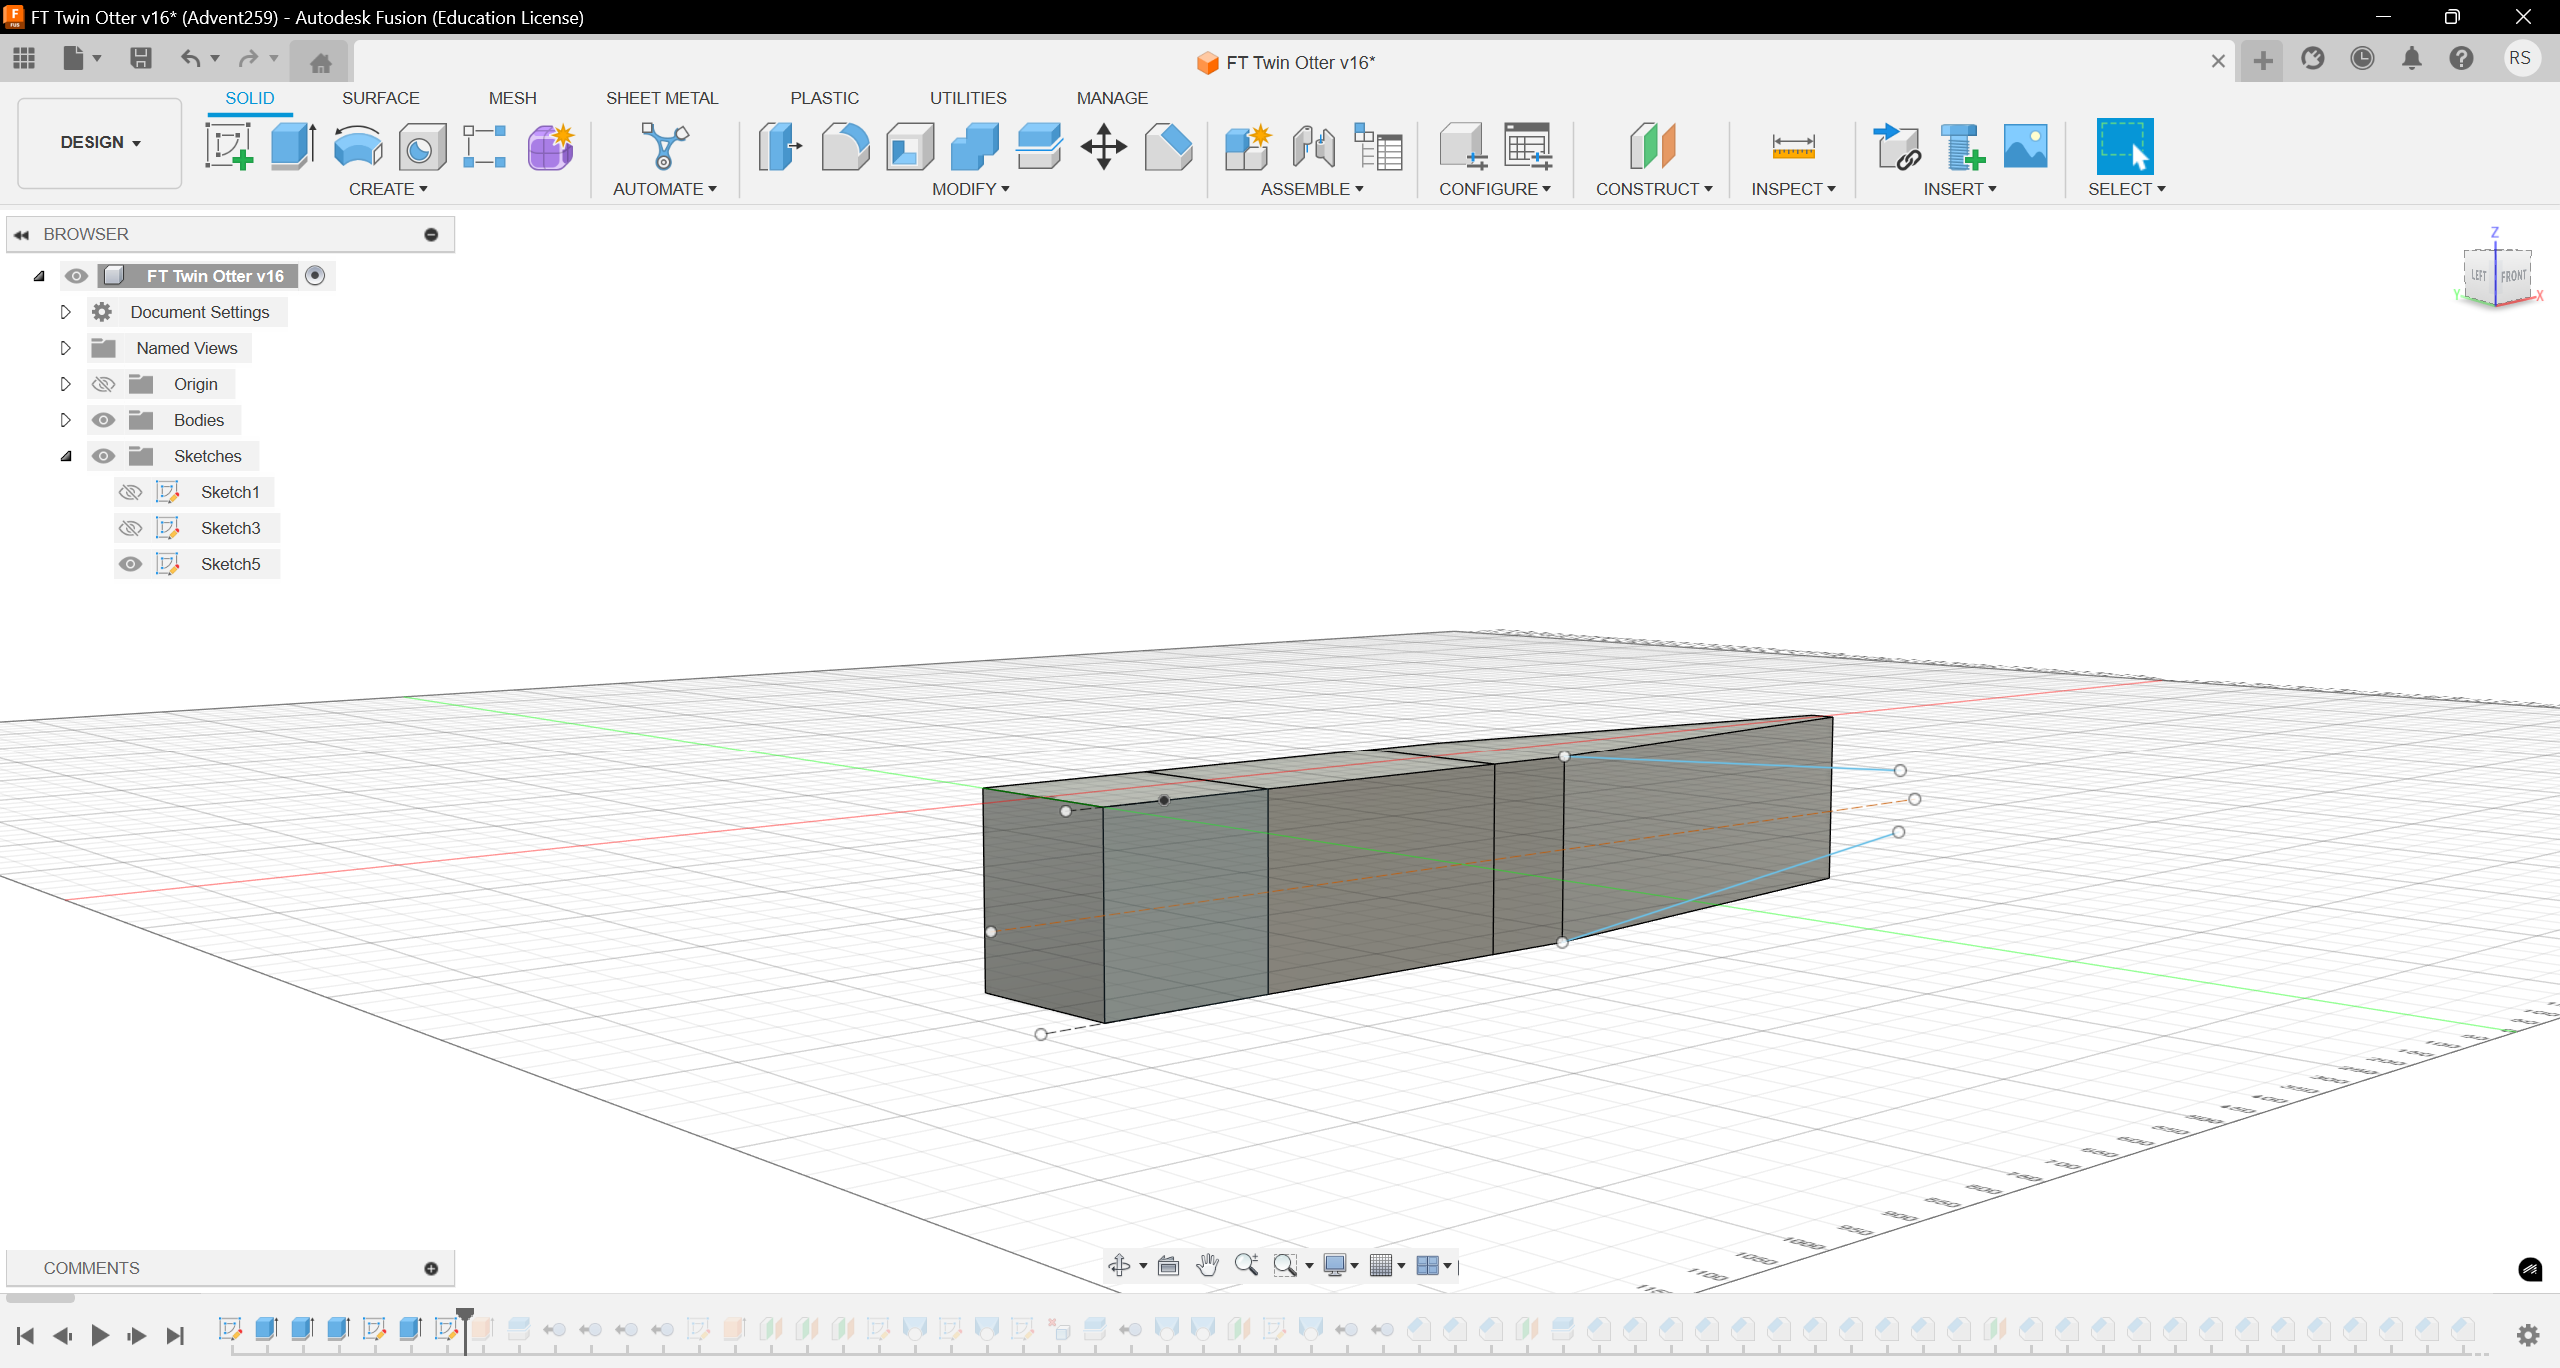2560x1368 pixels.
Task: Switch to the Sheet Metal tab
Action: (662, 97)
